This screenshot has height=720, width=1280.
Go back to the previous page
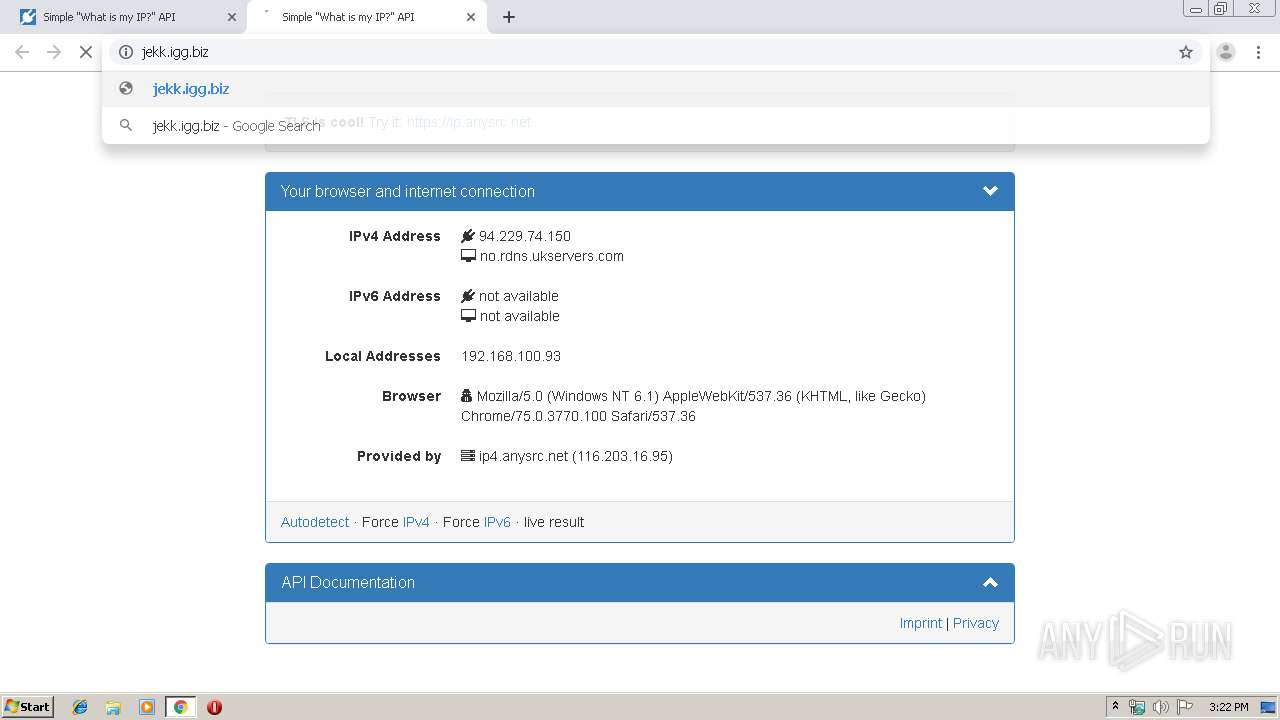pyautogui.click(x=22, y=52)
